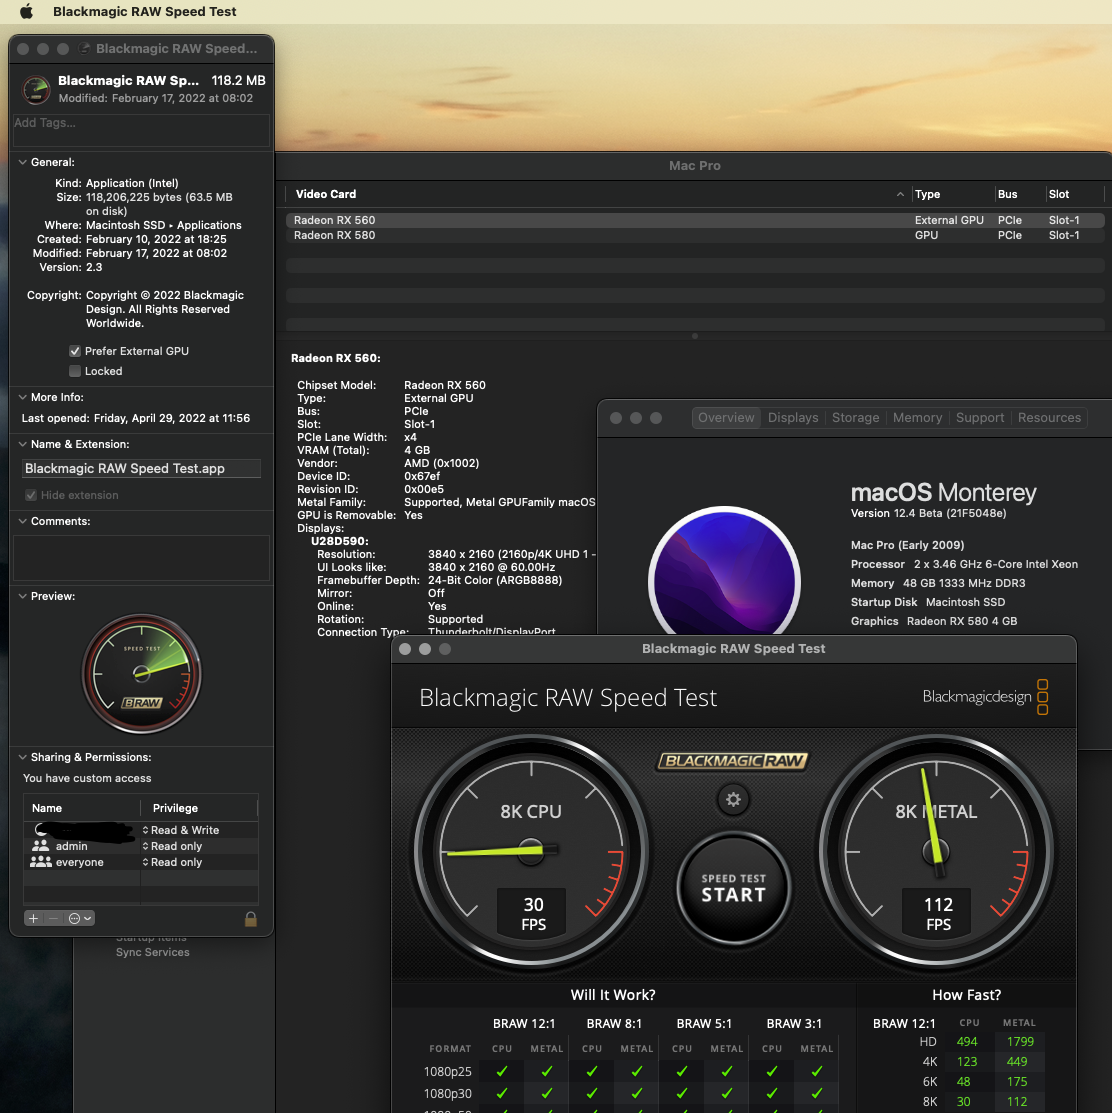1112x1113 pixels.
Task: Click 1080p25 BRAW 12:1 CPU checkmark
Action: pyautogui.click(x=502, y=1071)
